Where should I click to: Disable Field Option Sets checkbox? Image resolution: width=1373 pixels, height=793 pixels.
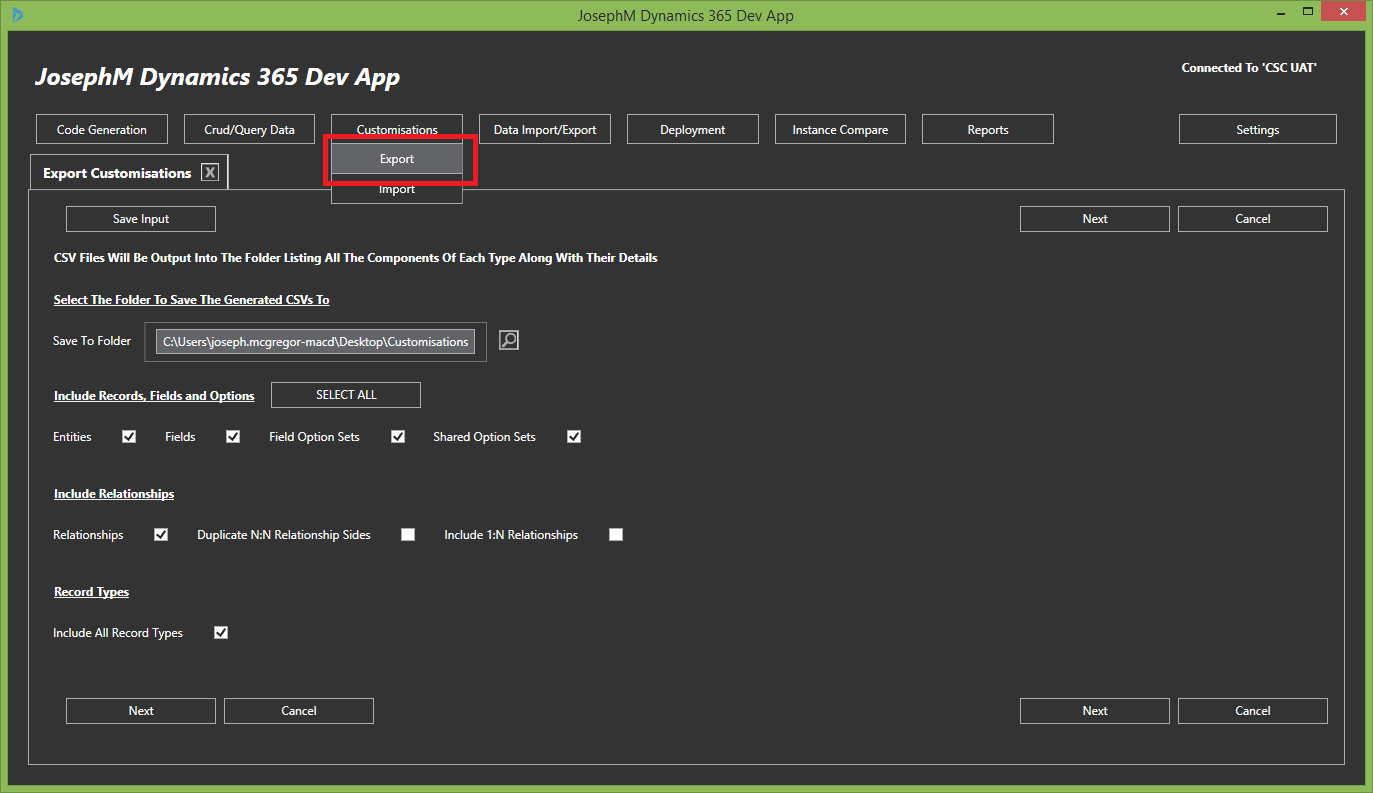(x=398, y=437)
